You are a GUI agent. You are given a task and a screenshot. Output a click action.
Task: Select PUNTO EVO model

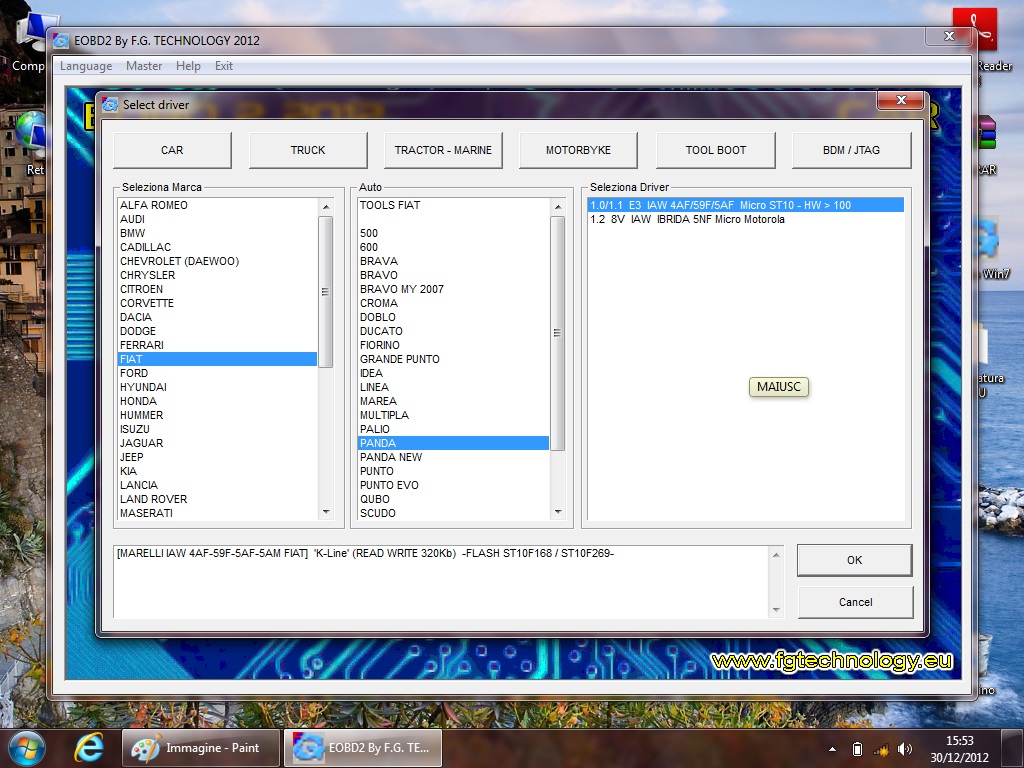coord(453,485)
